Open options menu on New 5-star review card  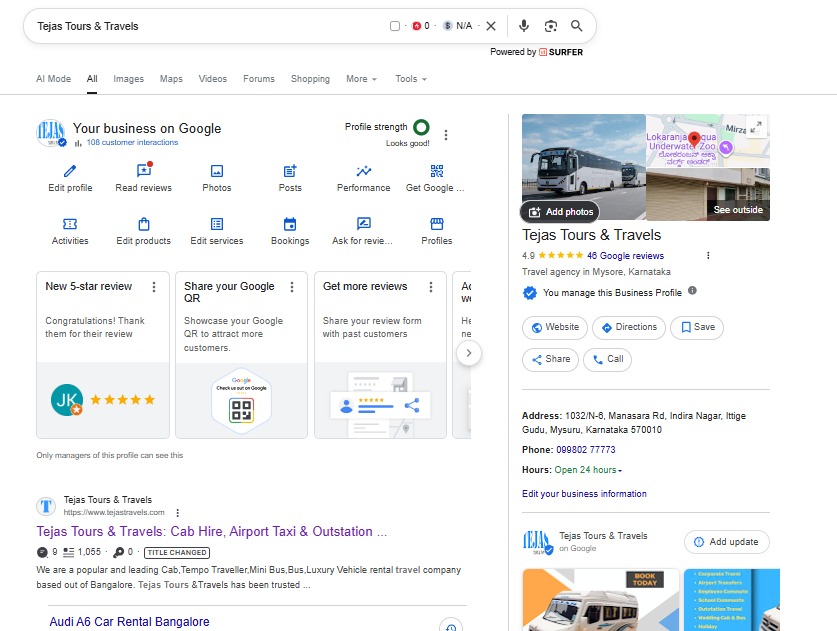click(154, 287)
